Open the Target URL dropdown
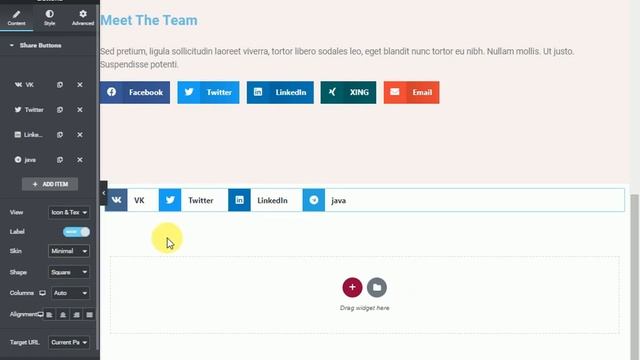 point(69,342)
